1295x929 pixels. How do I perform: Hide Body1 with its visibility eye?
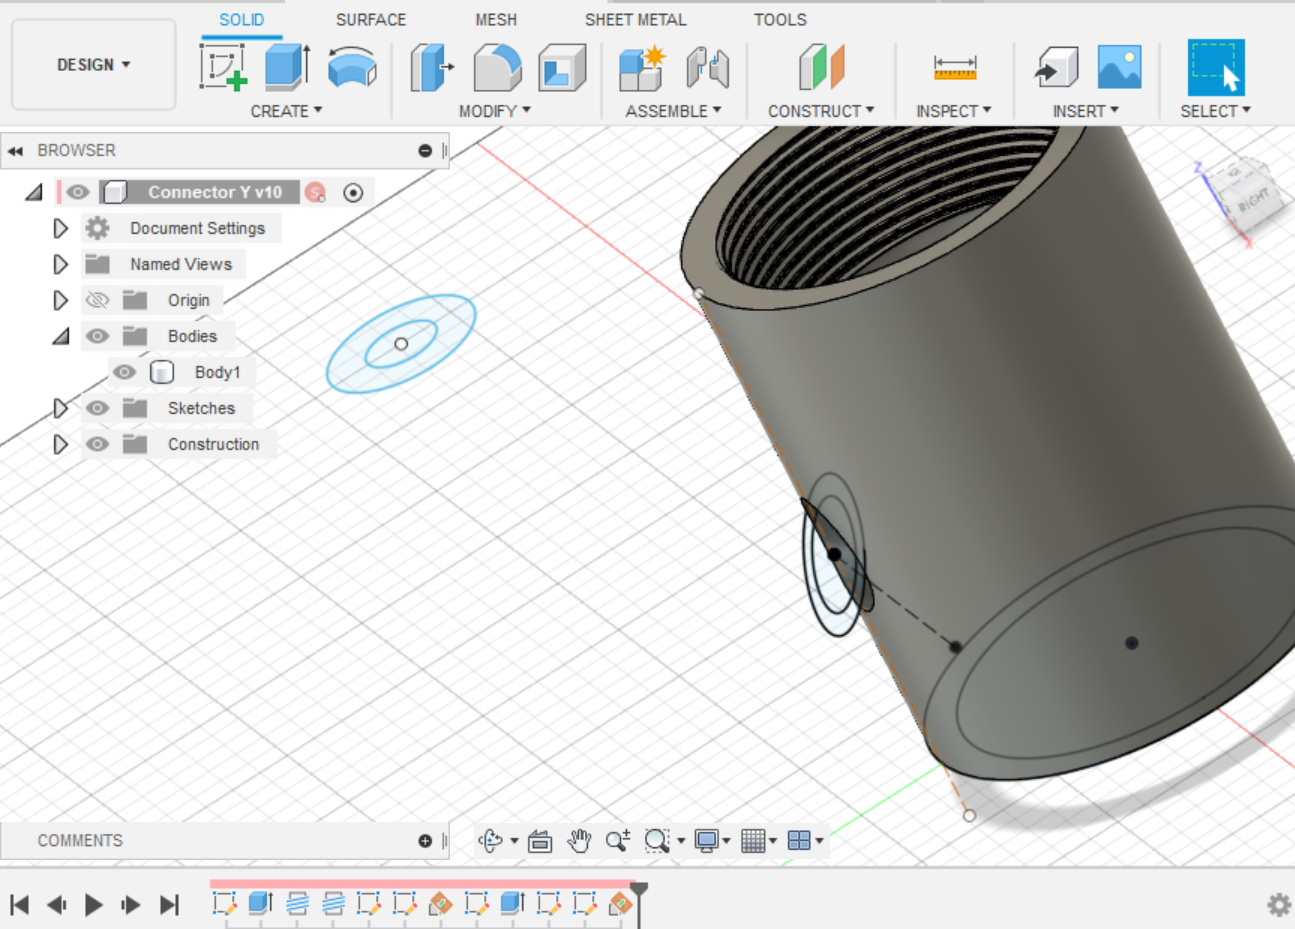124,371
